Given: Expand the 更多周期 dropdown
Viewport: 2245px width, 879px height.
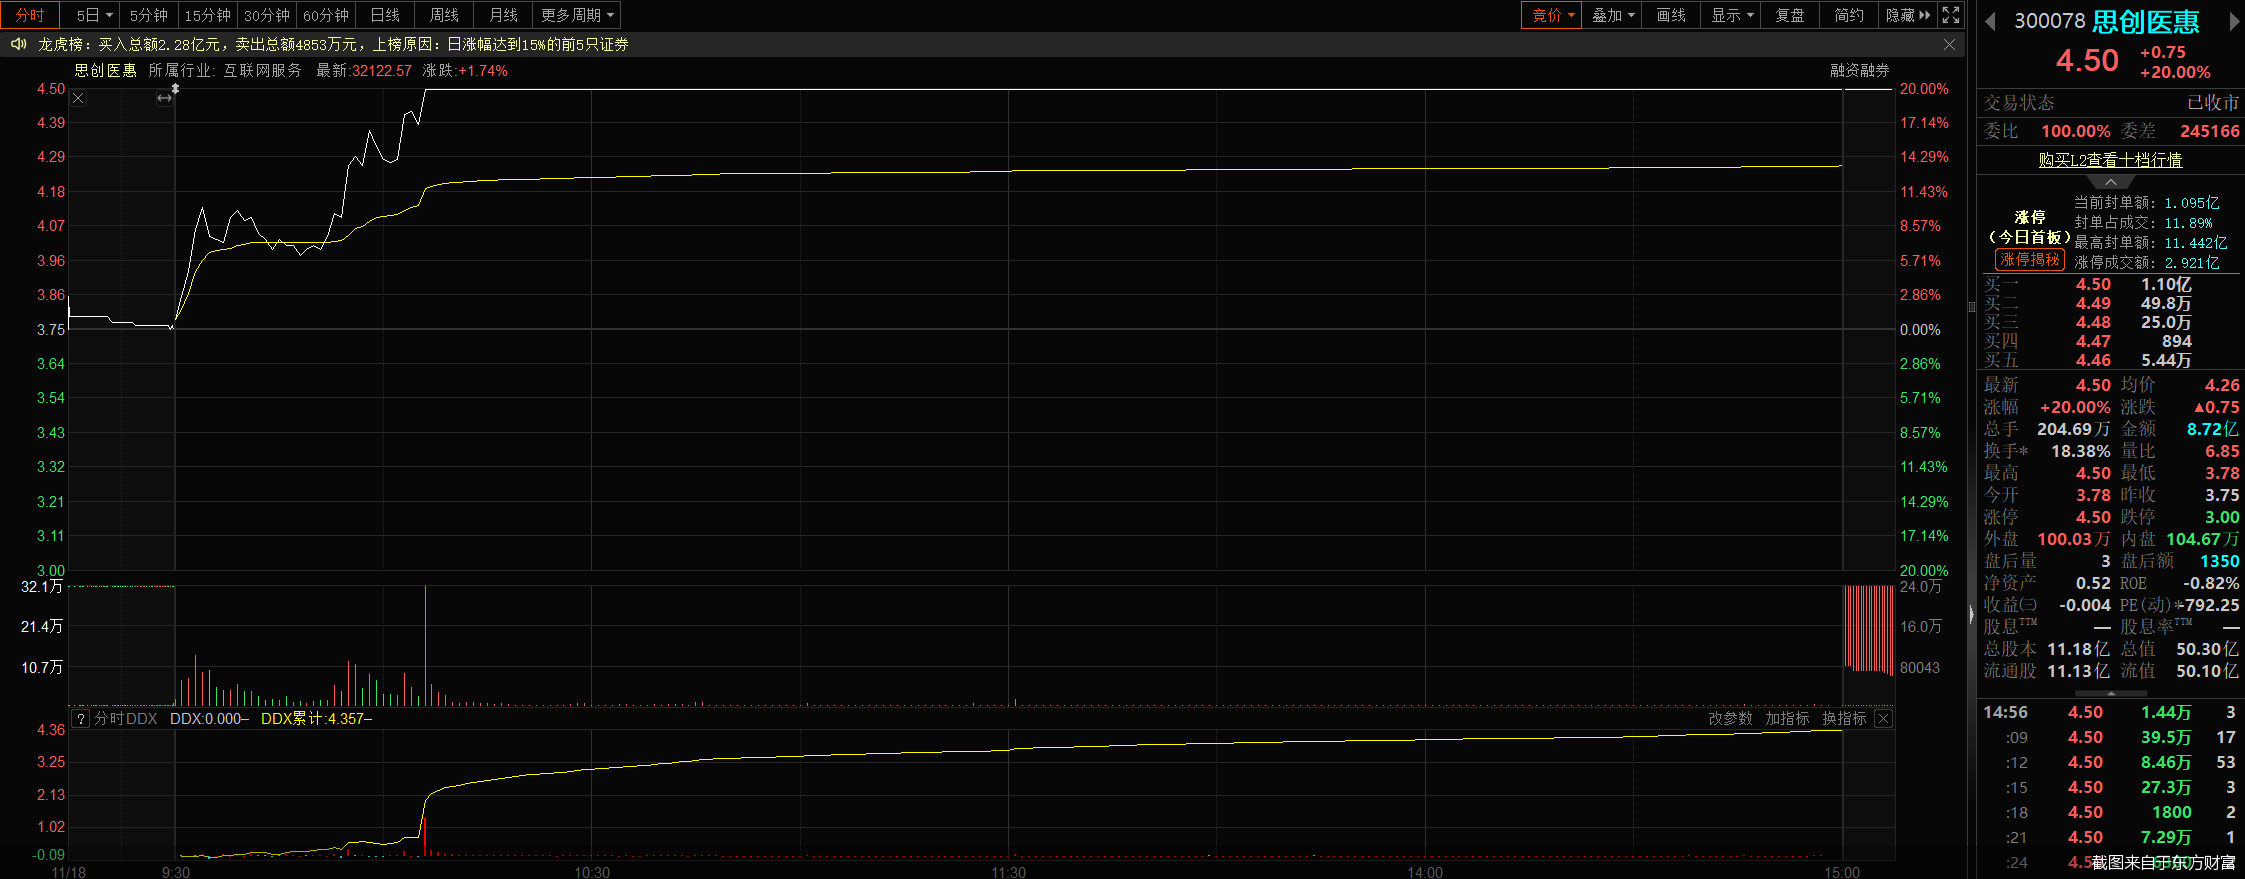Looking at the screenshot, I should [578, 15].
